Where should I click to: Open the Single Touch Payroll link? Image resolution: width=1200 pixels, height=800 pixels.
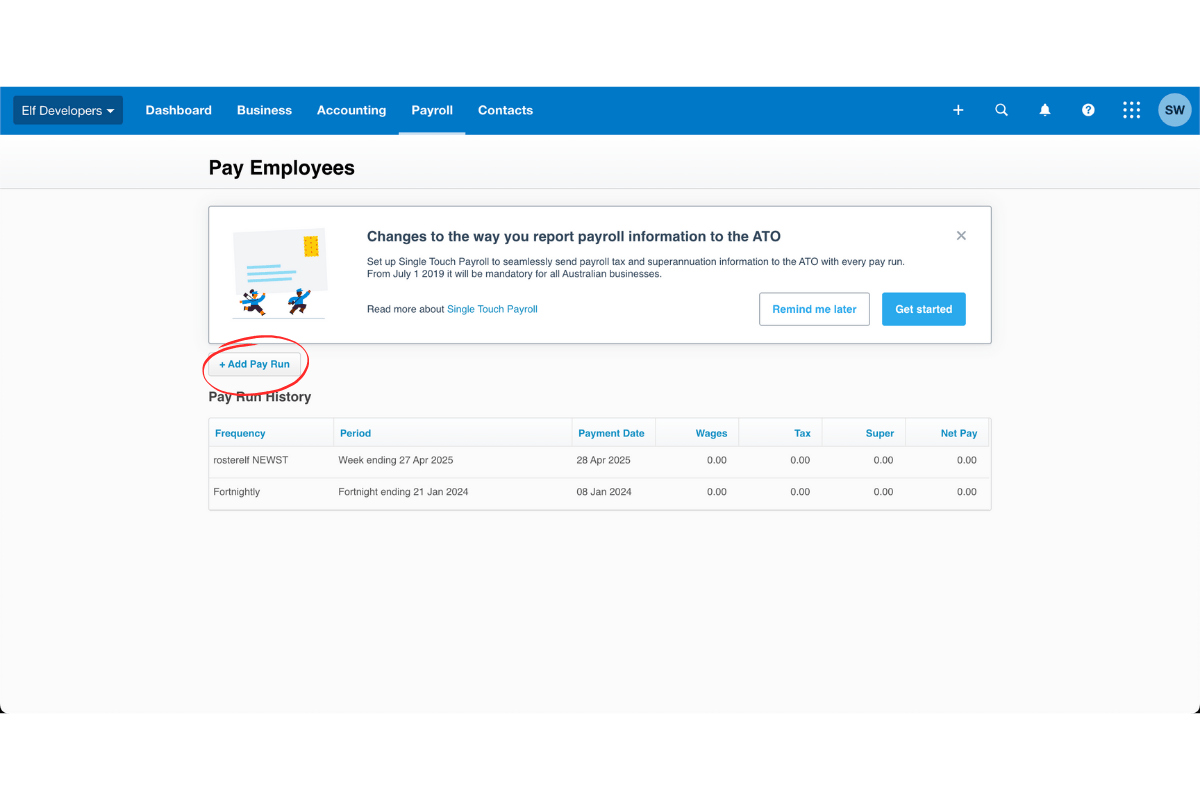pyautogui.click(x=492, y=309)
